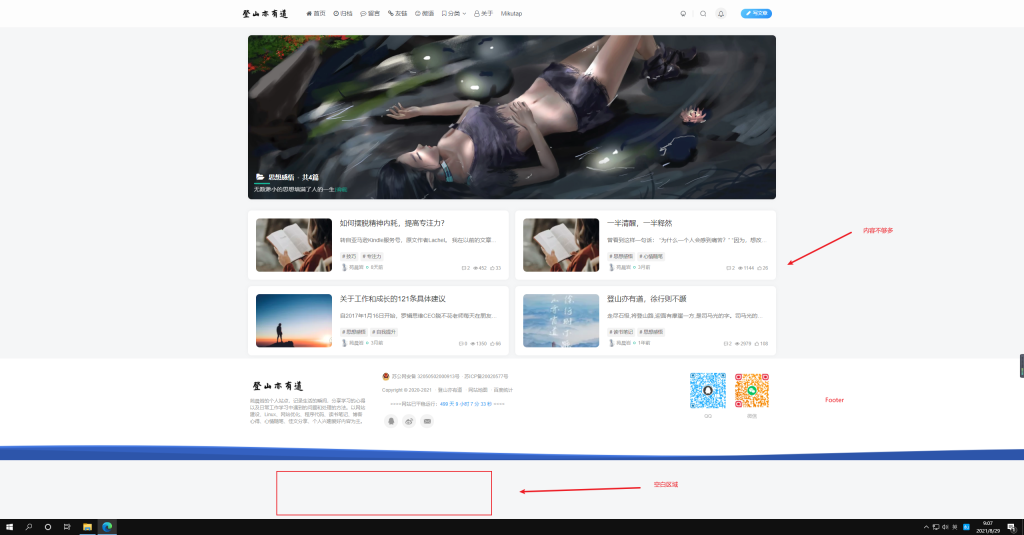The height and width of the screenshot is (535, 1024).
Task: Click author avatar on 登山亦有道 card
Action: click(611, 343)
